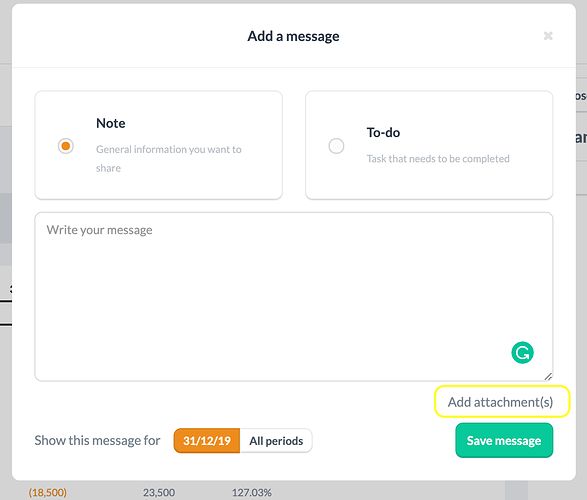Image resolution: width=587 pixels, height=500 pixels.
Task: Click the Save message button
Action: coord(504,440)
